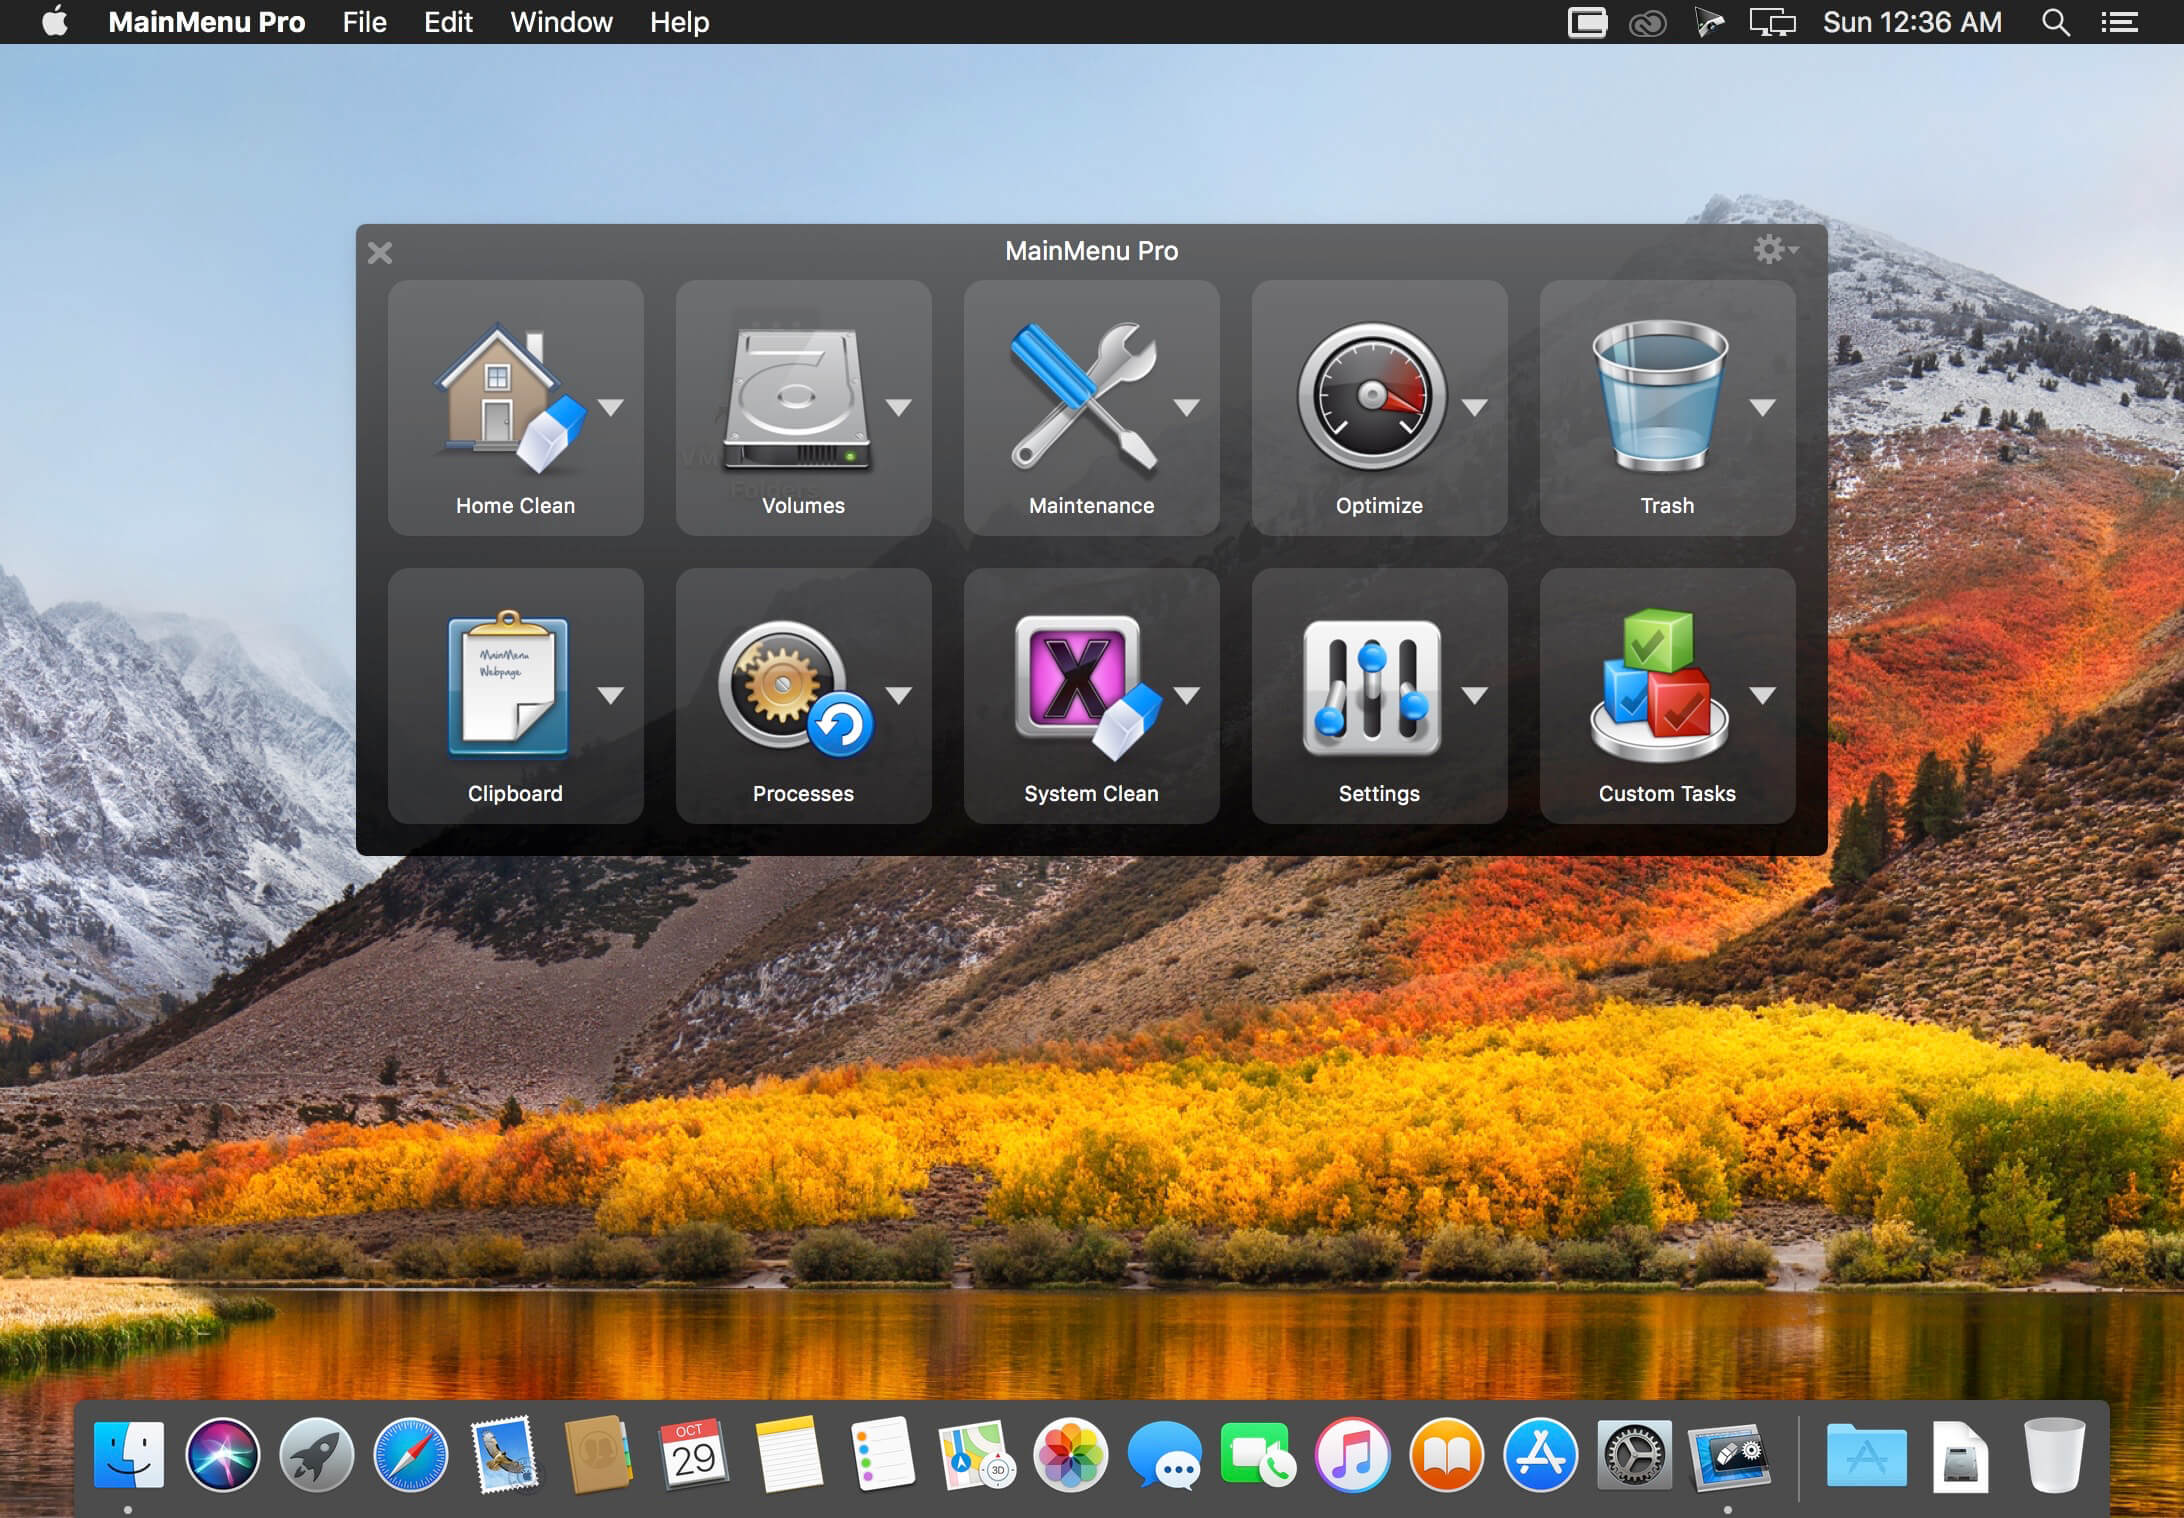Expand the Custom Tasks dropdown arrow
Viewport: 2184px width, 1518px height.
(1763, 695)
